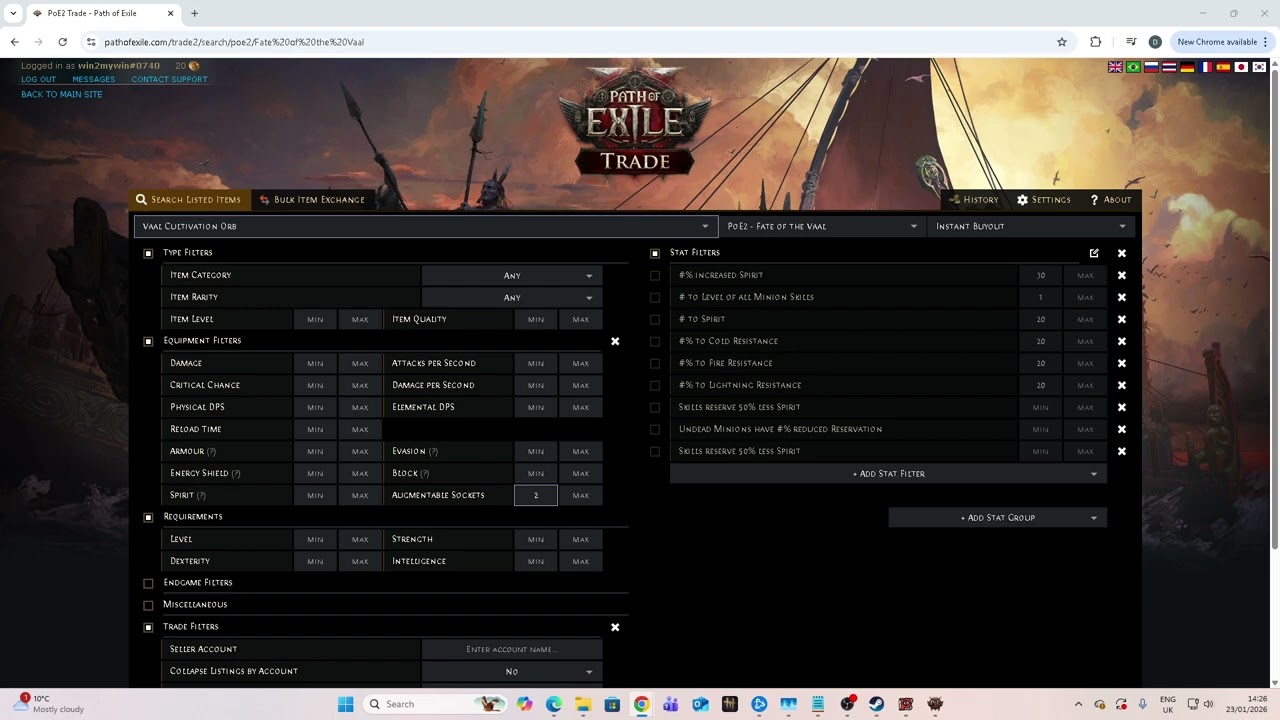Switch site language with the Russian flag
Screen dimensions: 1280x720
[x=1151, y=67]
